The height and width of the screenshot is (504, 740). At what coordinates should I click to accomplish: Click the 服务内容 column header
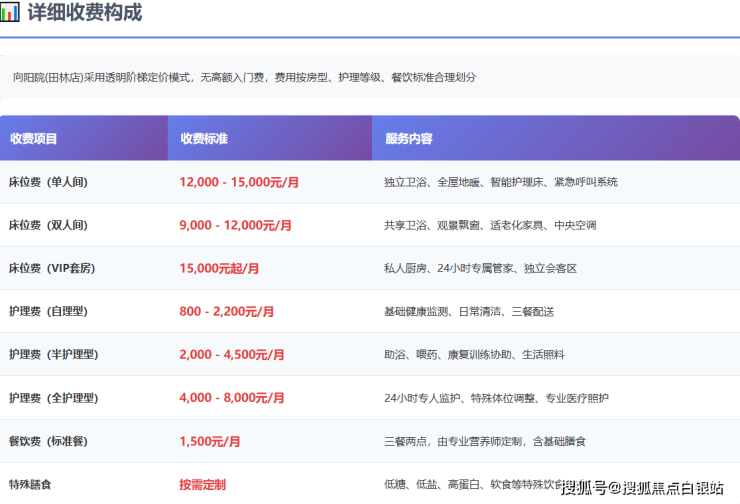tap(408, 139)
